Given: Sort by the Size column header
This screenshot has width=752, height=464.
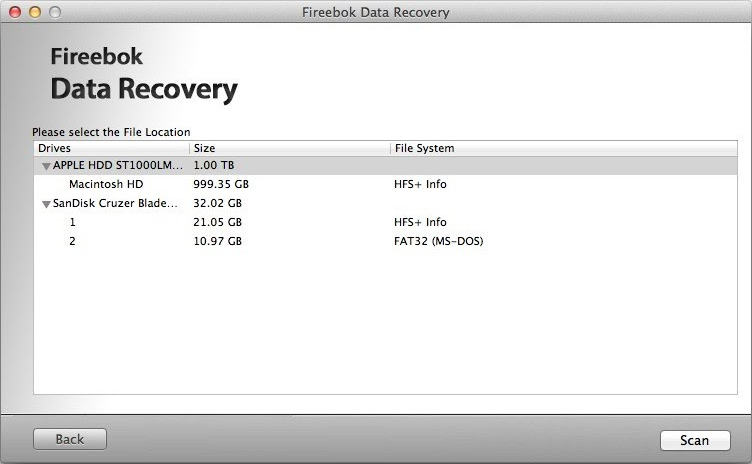Looking at the screenshot, I should pyautogui.click(x=290, y=148).
